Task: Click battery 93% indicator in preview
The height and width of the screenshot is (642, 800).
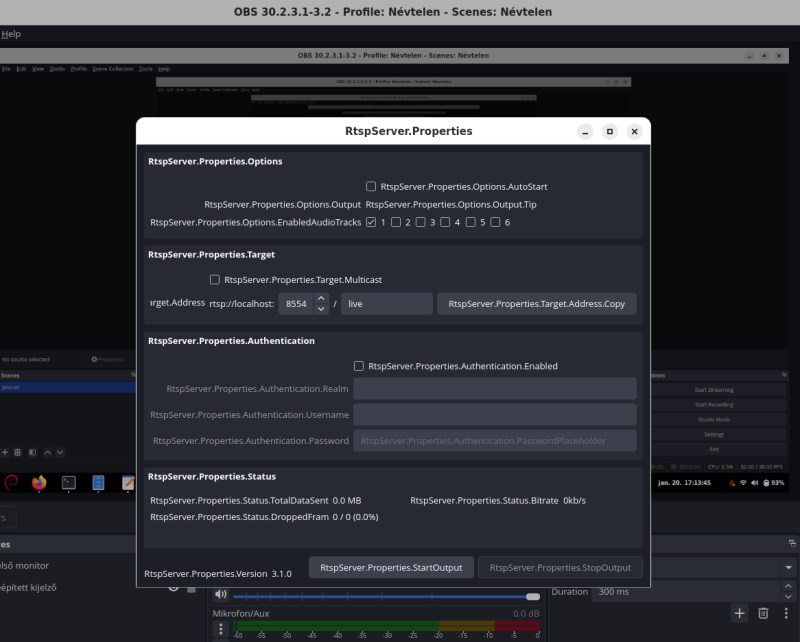Action: (x=773, y=482)
